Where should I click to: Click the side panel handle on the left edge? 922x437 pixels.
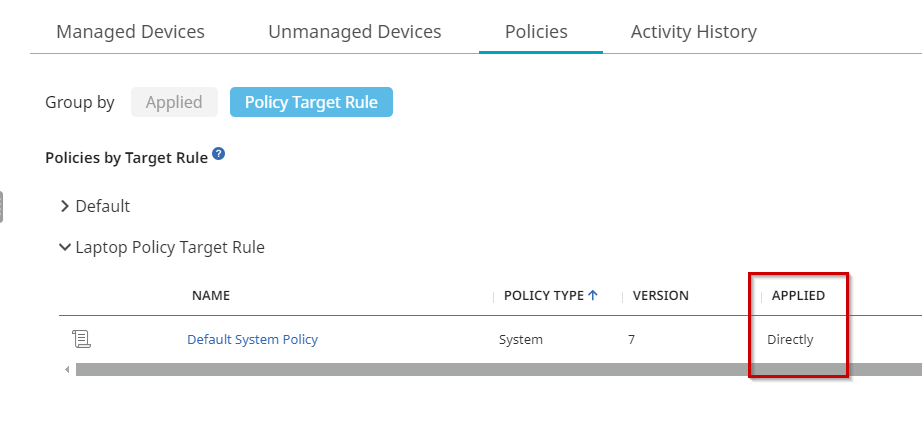(x=2, y=206)
